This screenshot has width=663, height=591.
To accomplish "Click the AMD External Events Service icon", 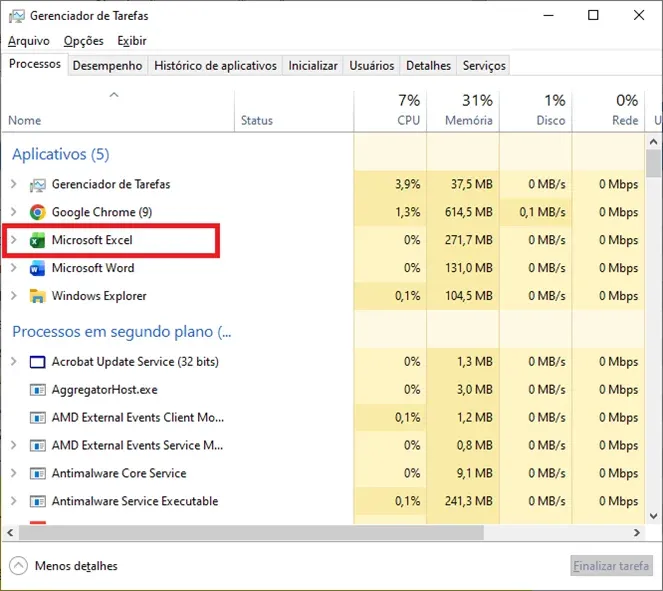I will (x=37, y=446).
